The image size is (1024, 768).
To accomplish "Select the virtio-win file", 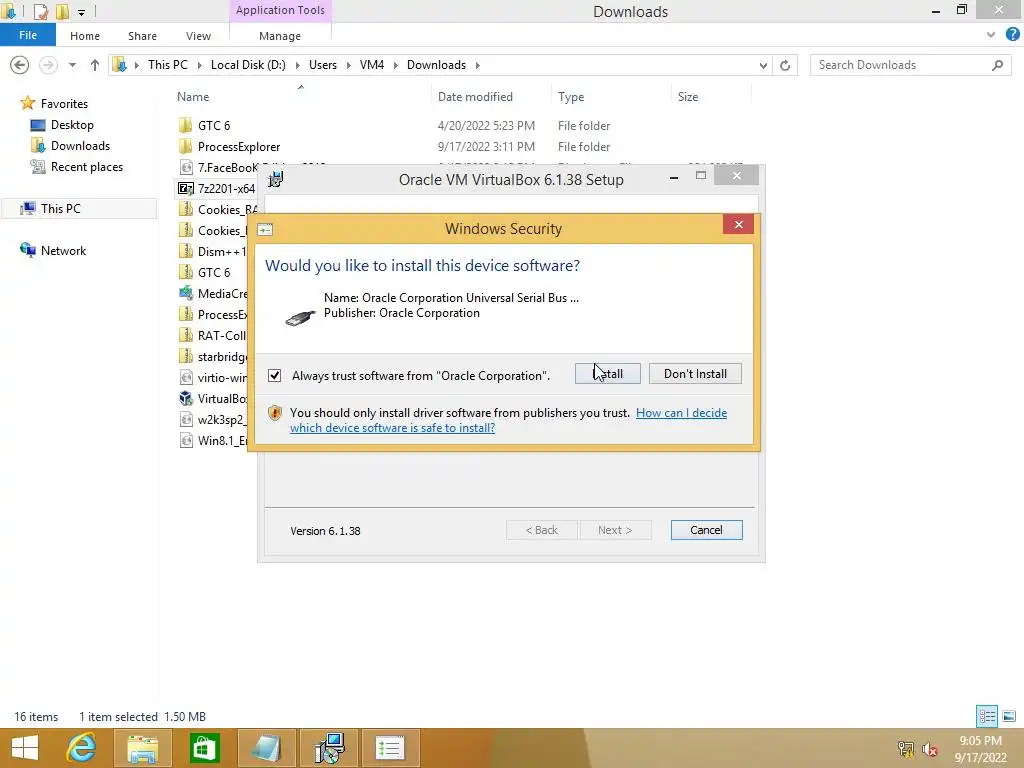I will coord(222,377).
